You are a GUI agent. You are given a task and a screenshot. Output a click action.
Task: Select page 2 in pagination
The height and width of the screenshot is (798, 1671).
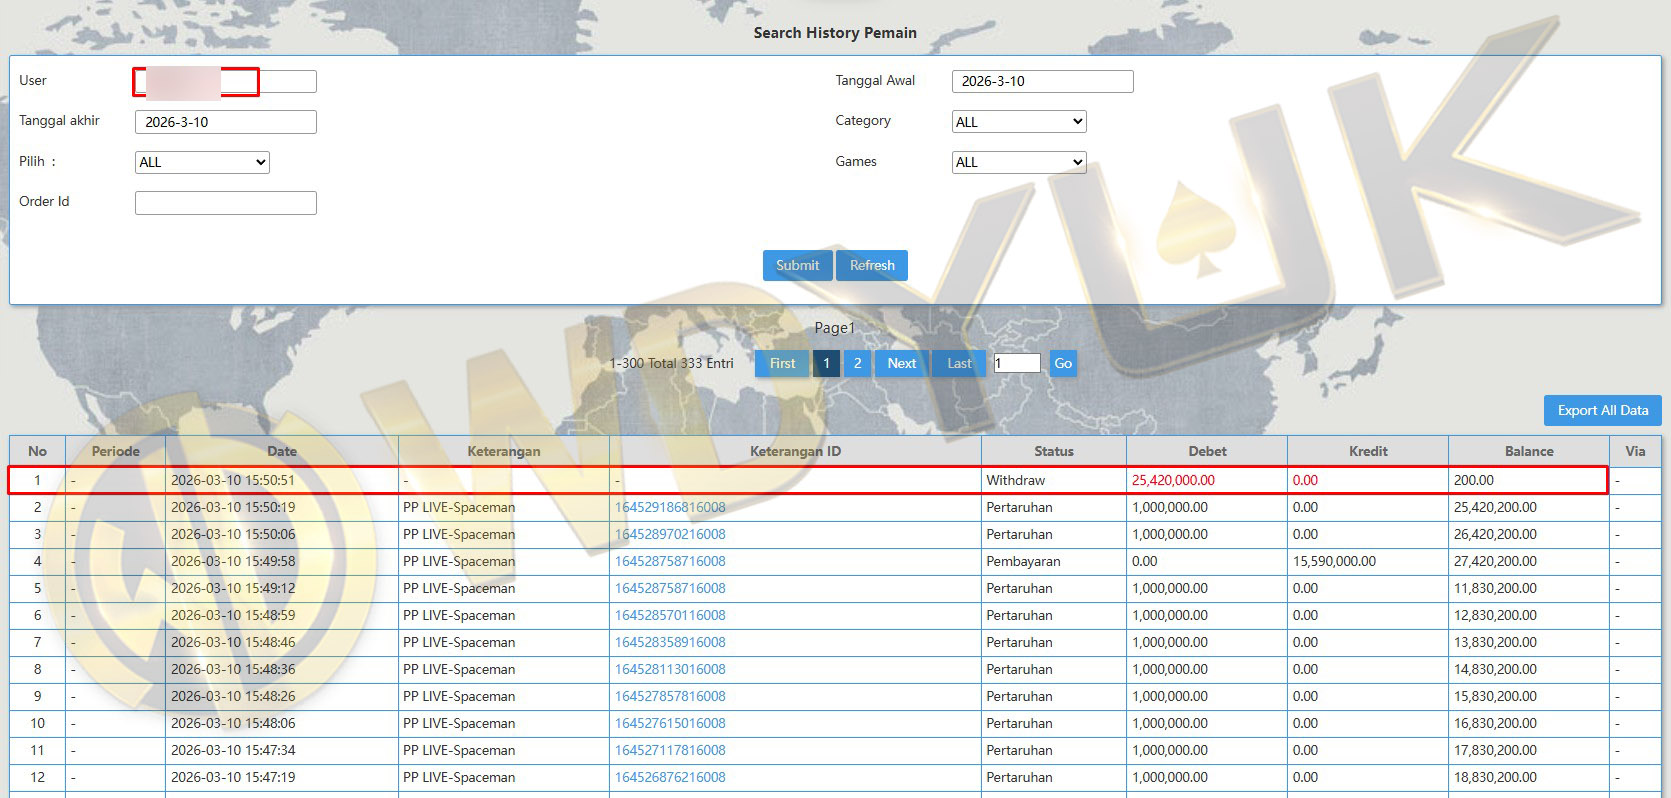pos(857,363)
